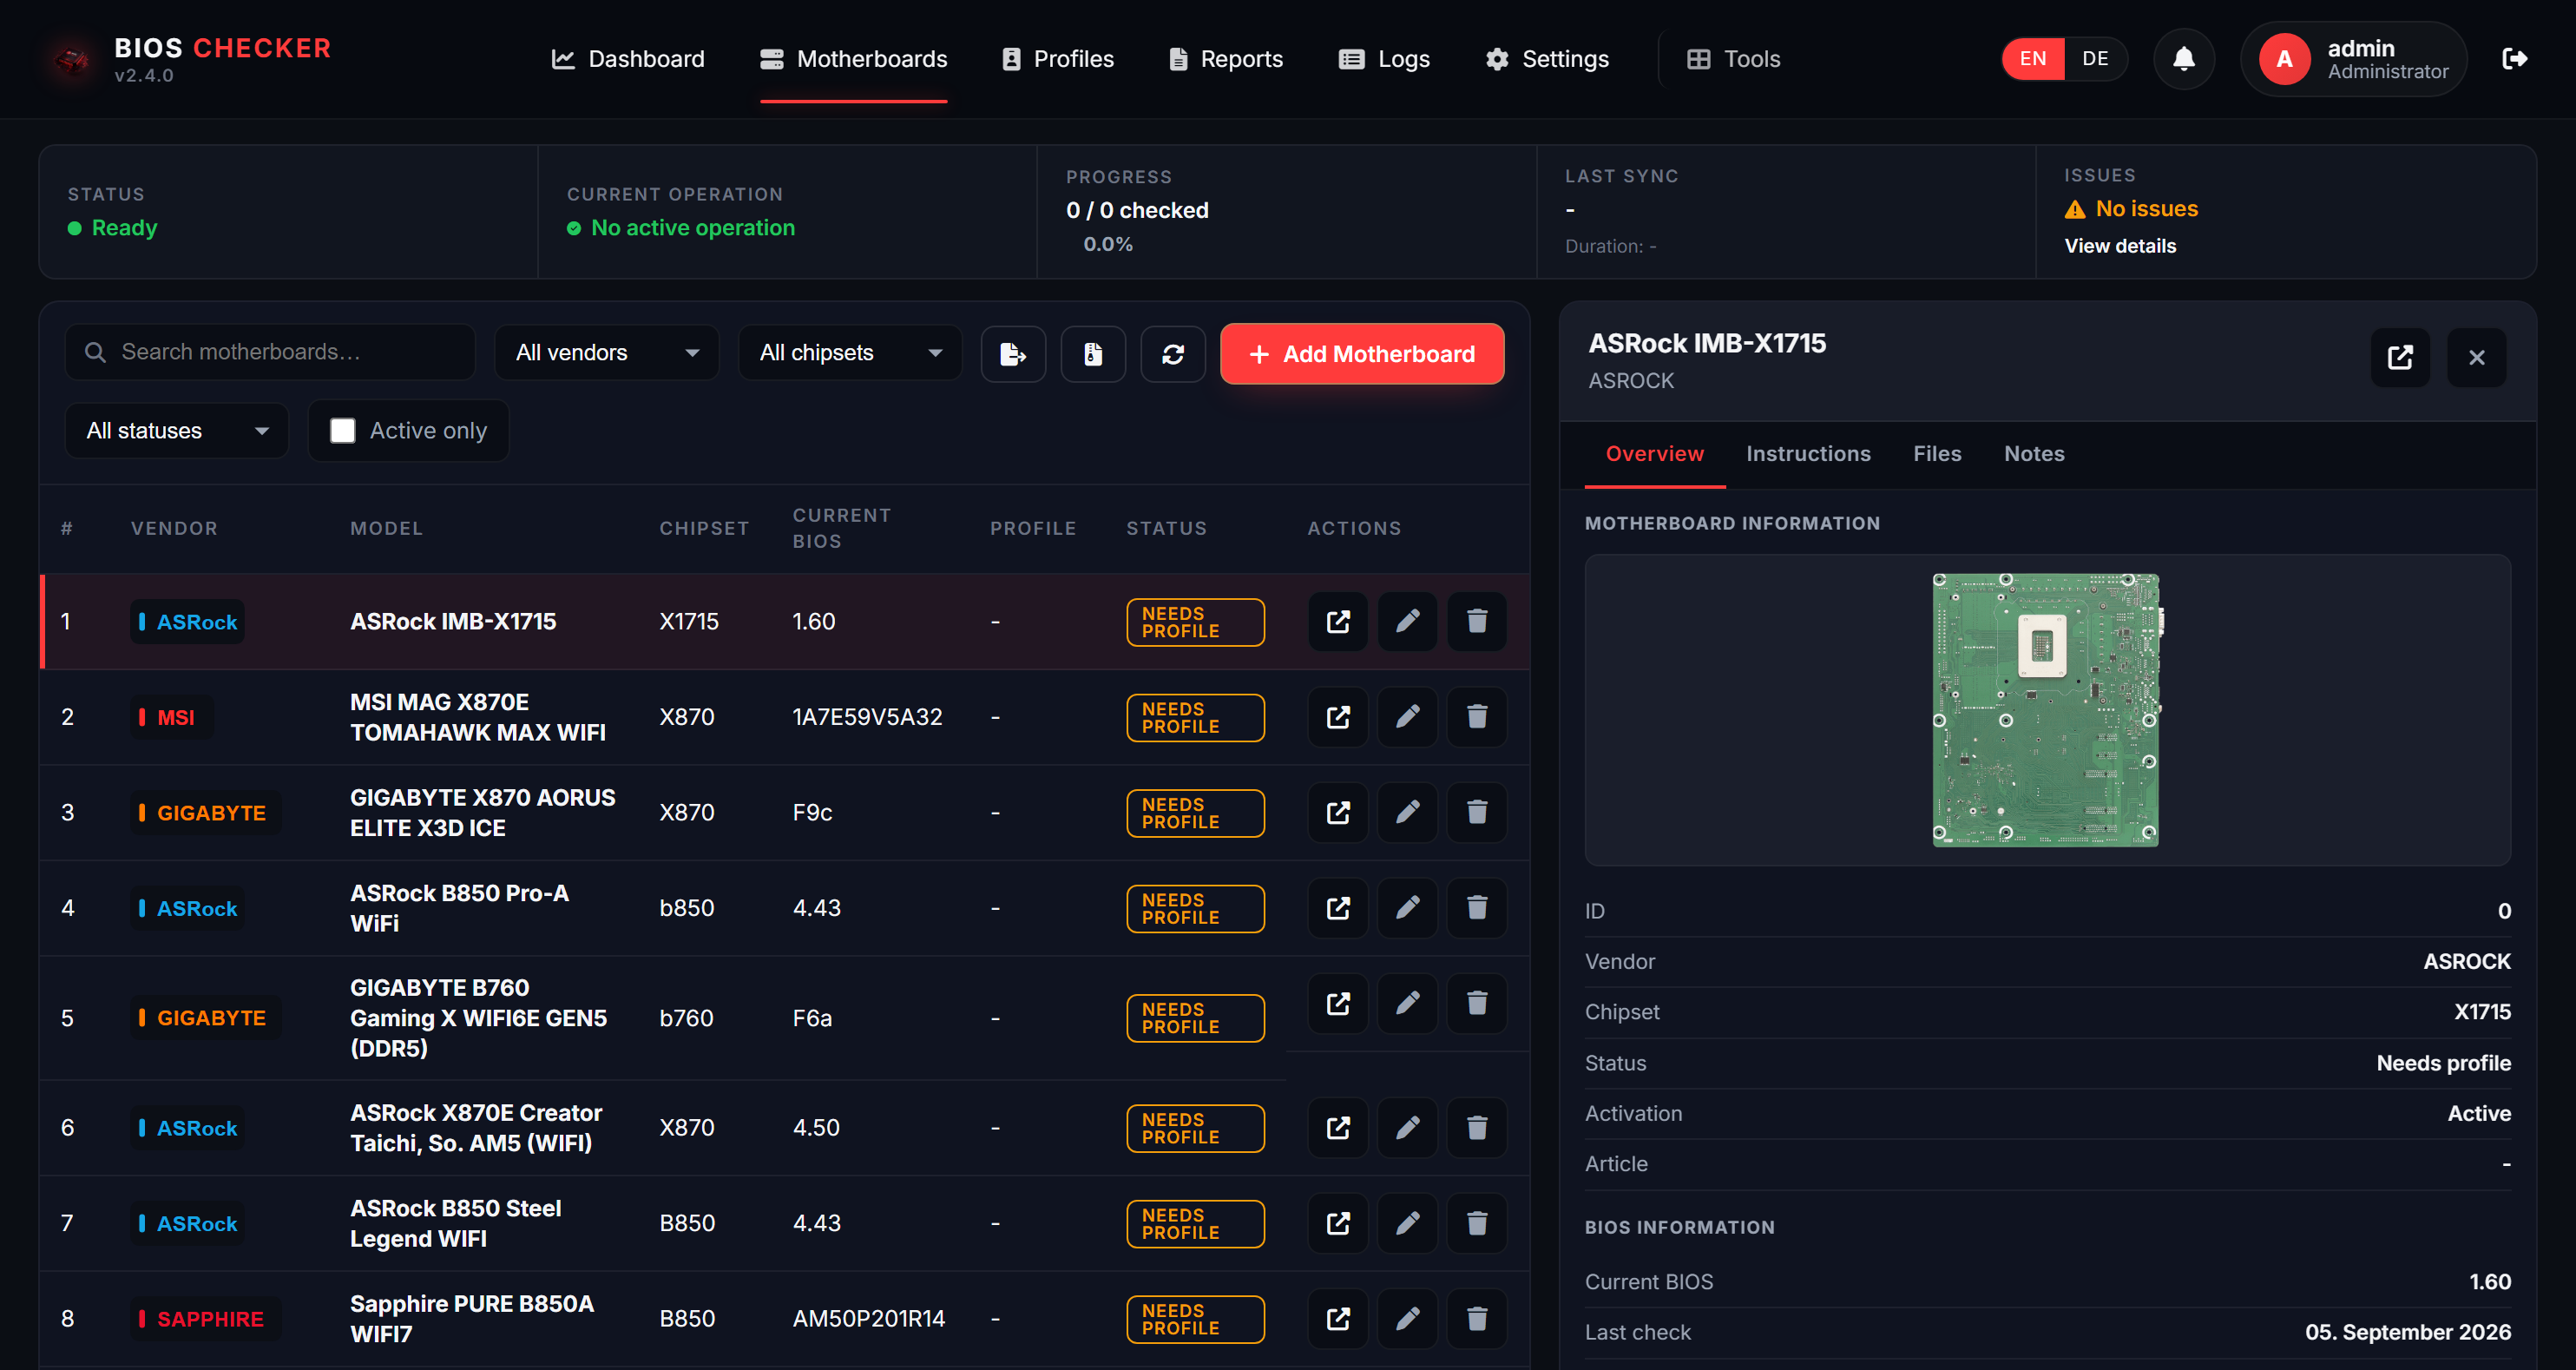The height and width of the screenshot is (1370, 2576).
Task: Open GIGABYTE X870 AORUS ELITE row link
Action: [x=1338, y=812]
